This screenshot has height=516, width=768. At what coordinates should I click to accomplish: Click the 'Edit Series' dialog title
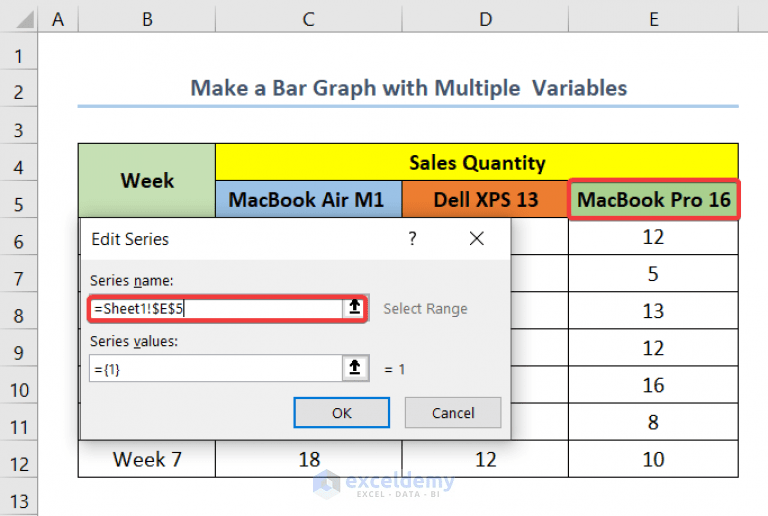point(130,239)
